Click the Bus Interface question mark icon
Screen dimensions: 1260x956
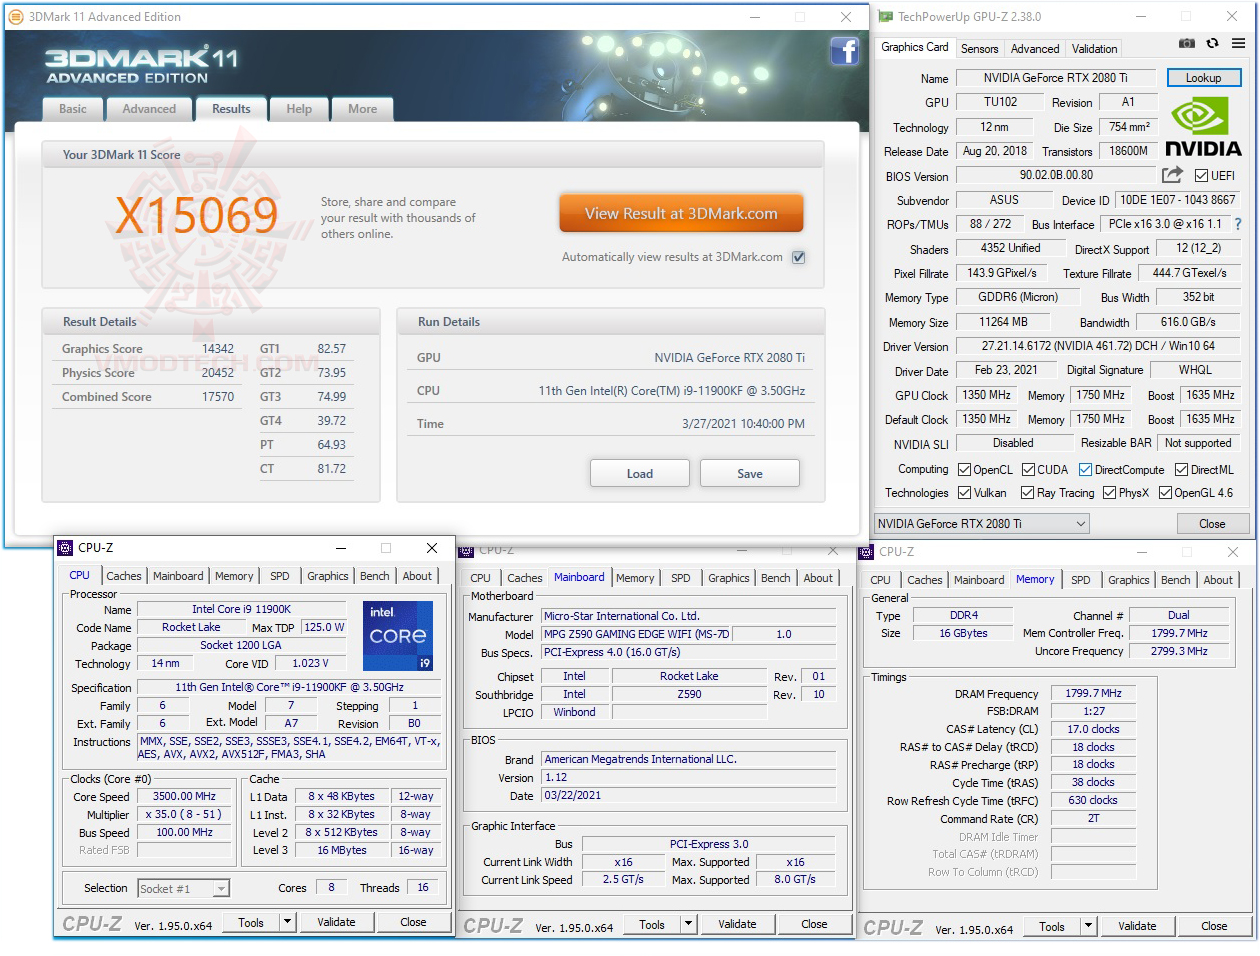tap(1238, 224)
